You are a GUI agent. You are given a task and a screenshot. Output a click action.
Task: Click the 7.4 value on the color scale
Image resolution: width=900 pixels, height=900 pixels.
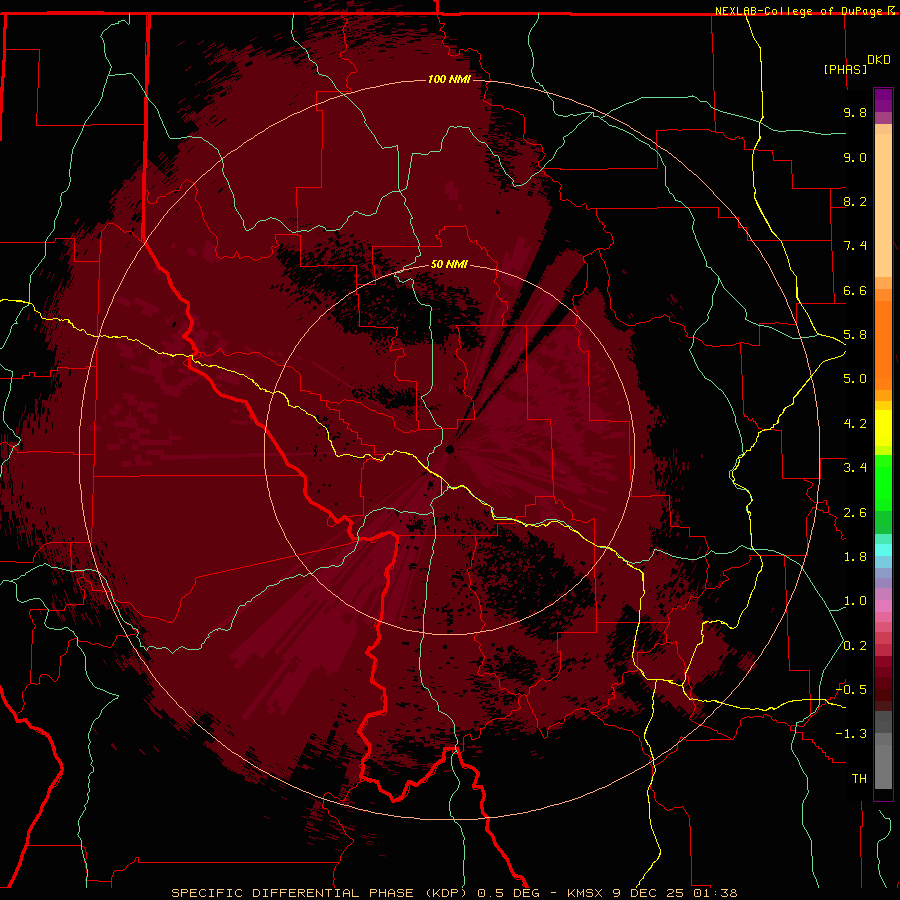pos(855,246)
